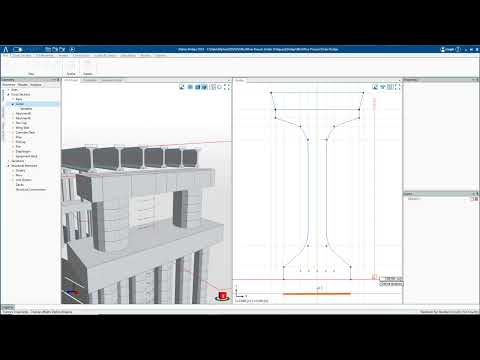Click the user account icon in the title bar
The height and width of the screenshot is (360, 480).
click(443, 49)
